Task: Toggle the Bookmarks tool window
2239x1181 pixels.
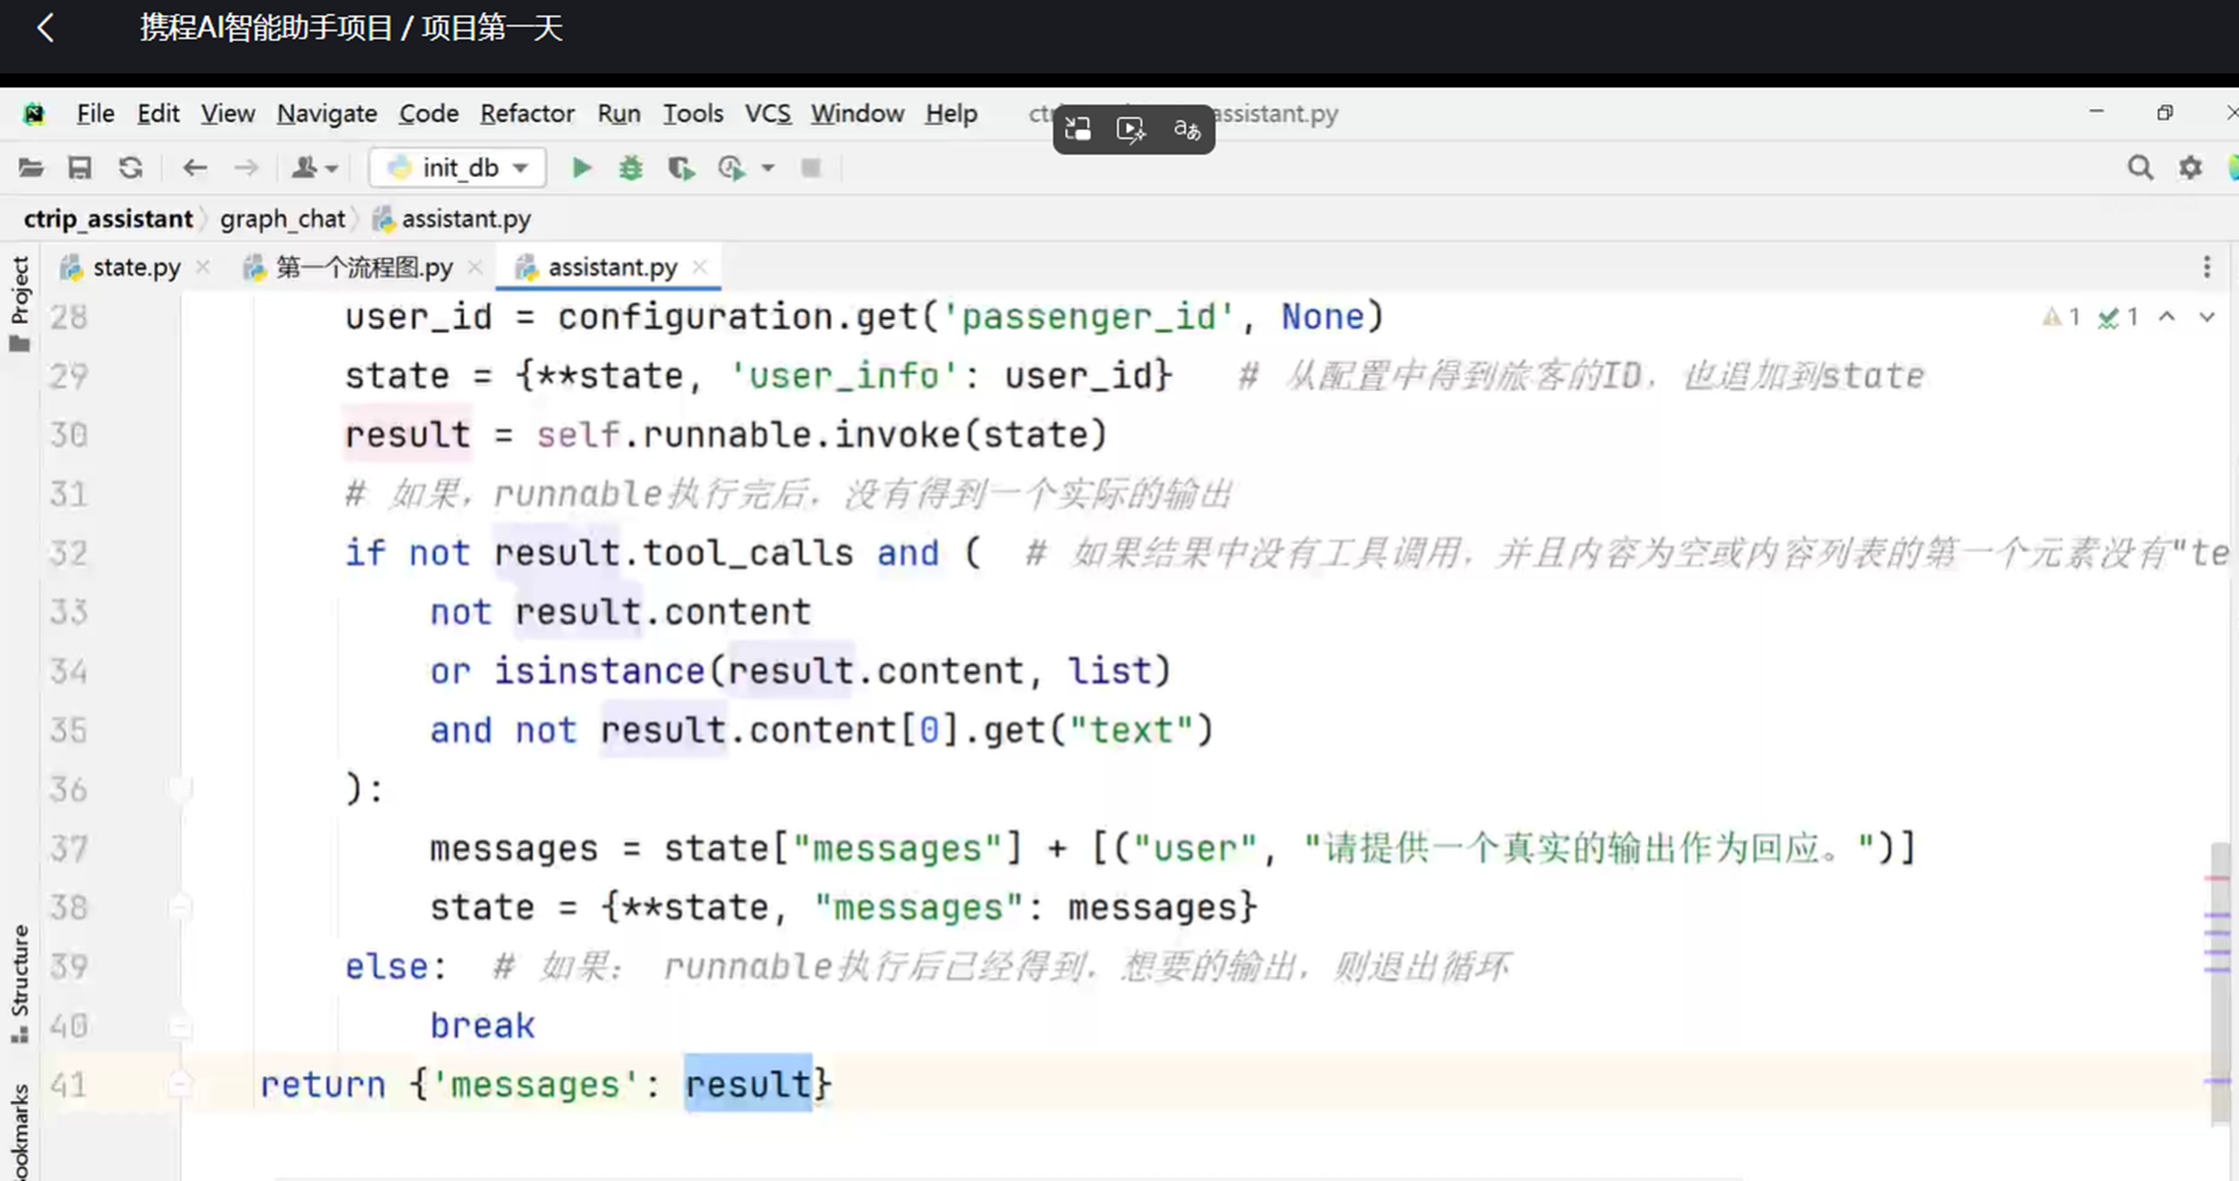Action: coord(19,1132)
